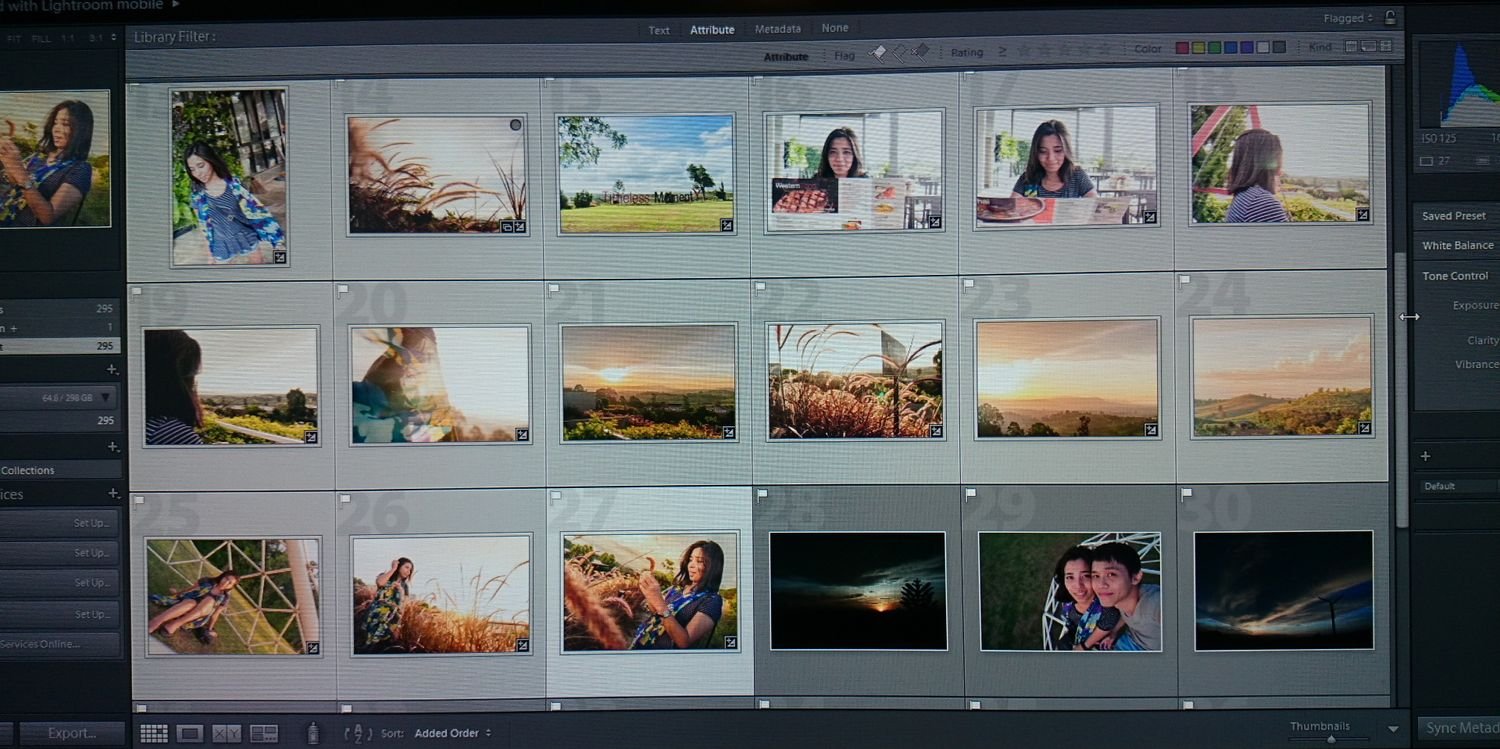
Task: Reverse the A-Z sort direction
Action: click(x=357, y=733)
